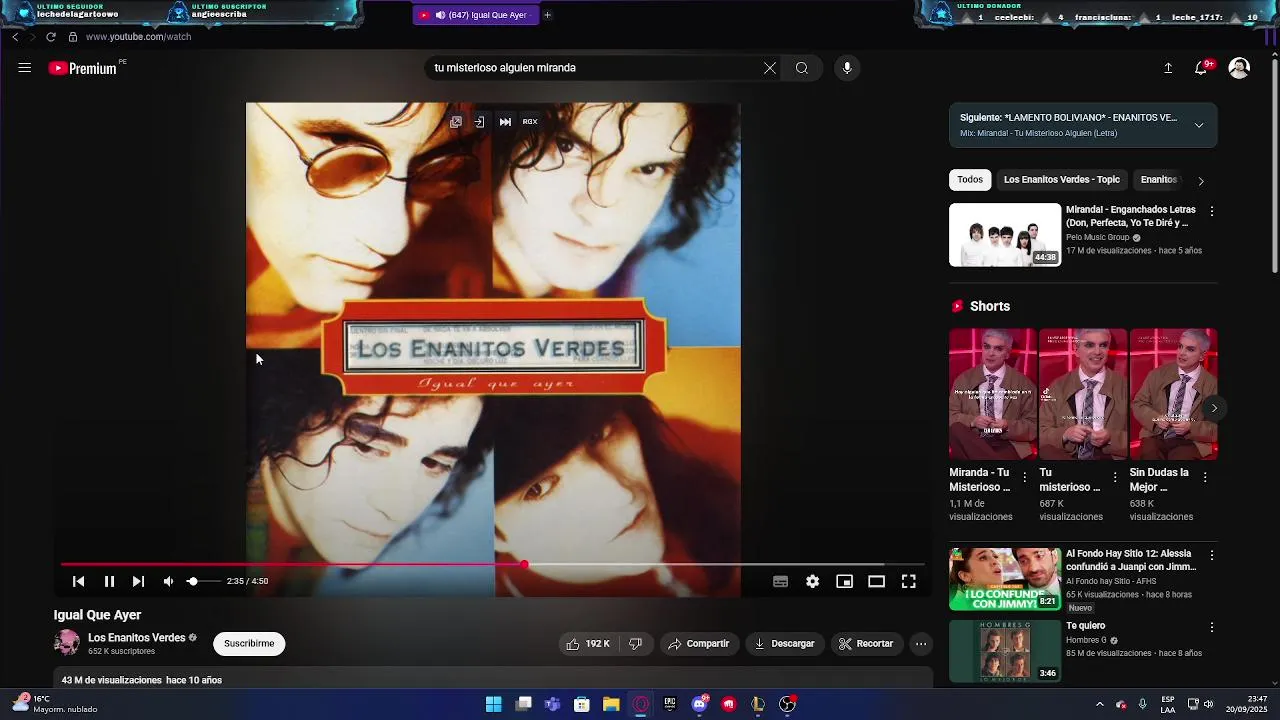Show next Shorts with arrow button
Image resolution: width=1280 pixels, height=720 pixels.
pyautogui.click(x=1214, y=408)
